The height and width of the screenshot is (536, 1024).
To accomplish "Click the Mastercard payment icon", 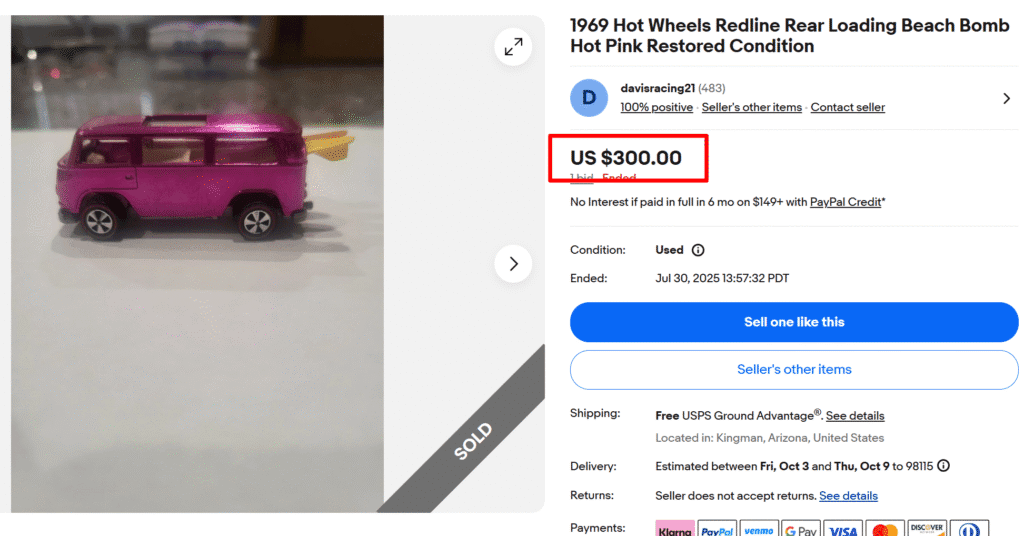I will pyautogui.click(x=885, y=529).
